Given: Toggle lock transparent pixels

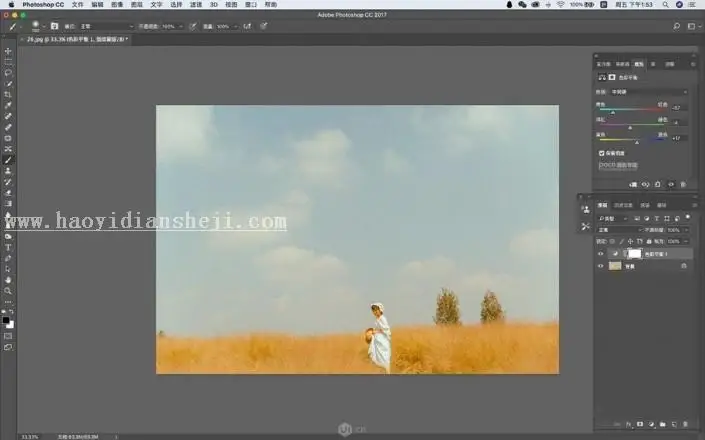Looking at the screenshot, I should point(612,241).
